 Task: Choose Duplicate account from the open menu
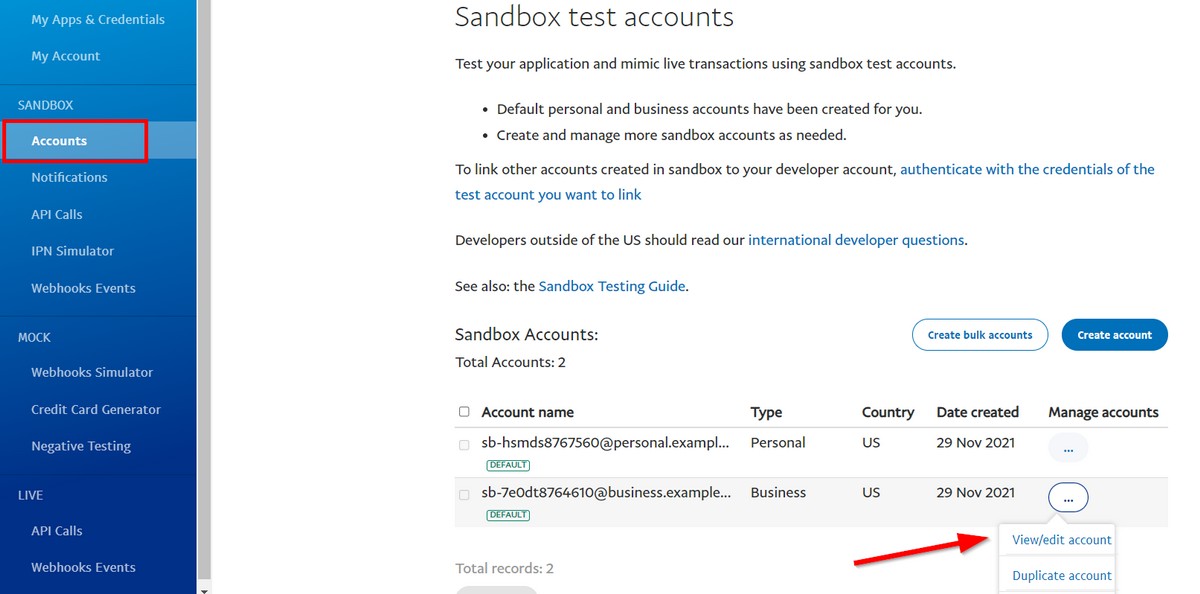coord(1060,575)
